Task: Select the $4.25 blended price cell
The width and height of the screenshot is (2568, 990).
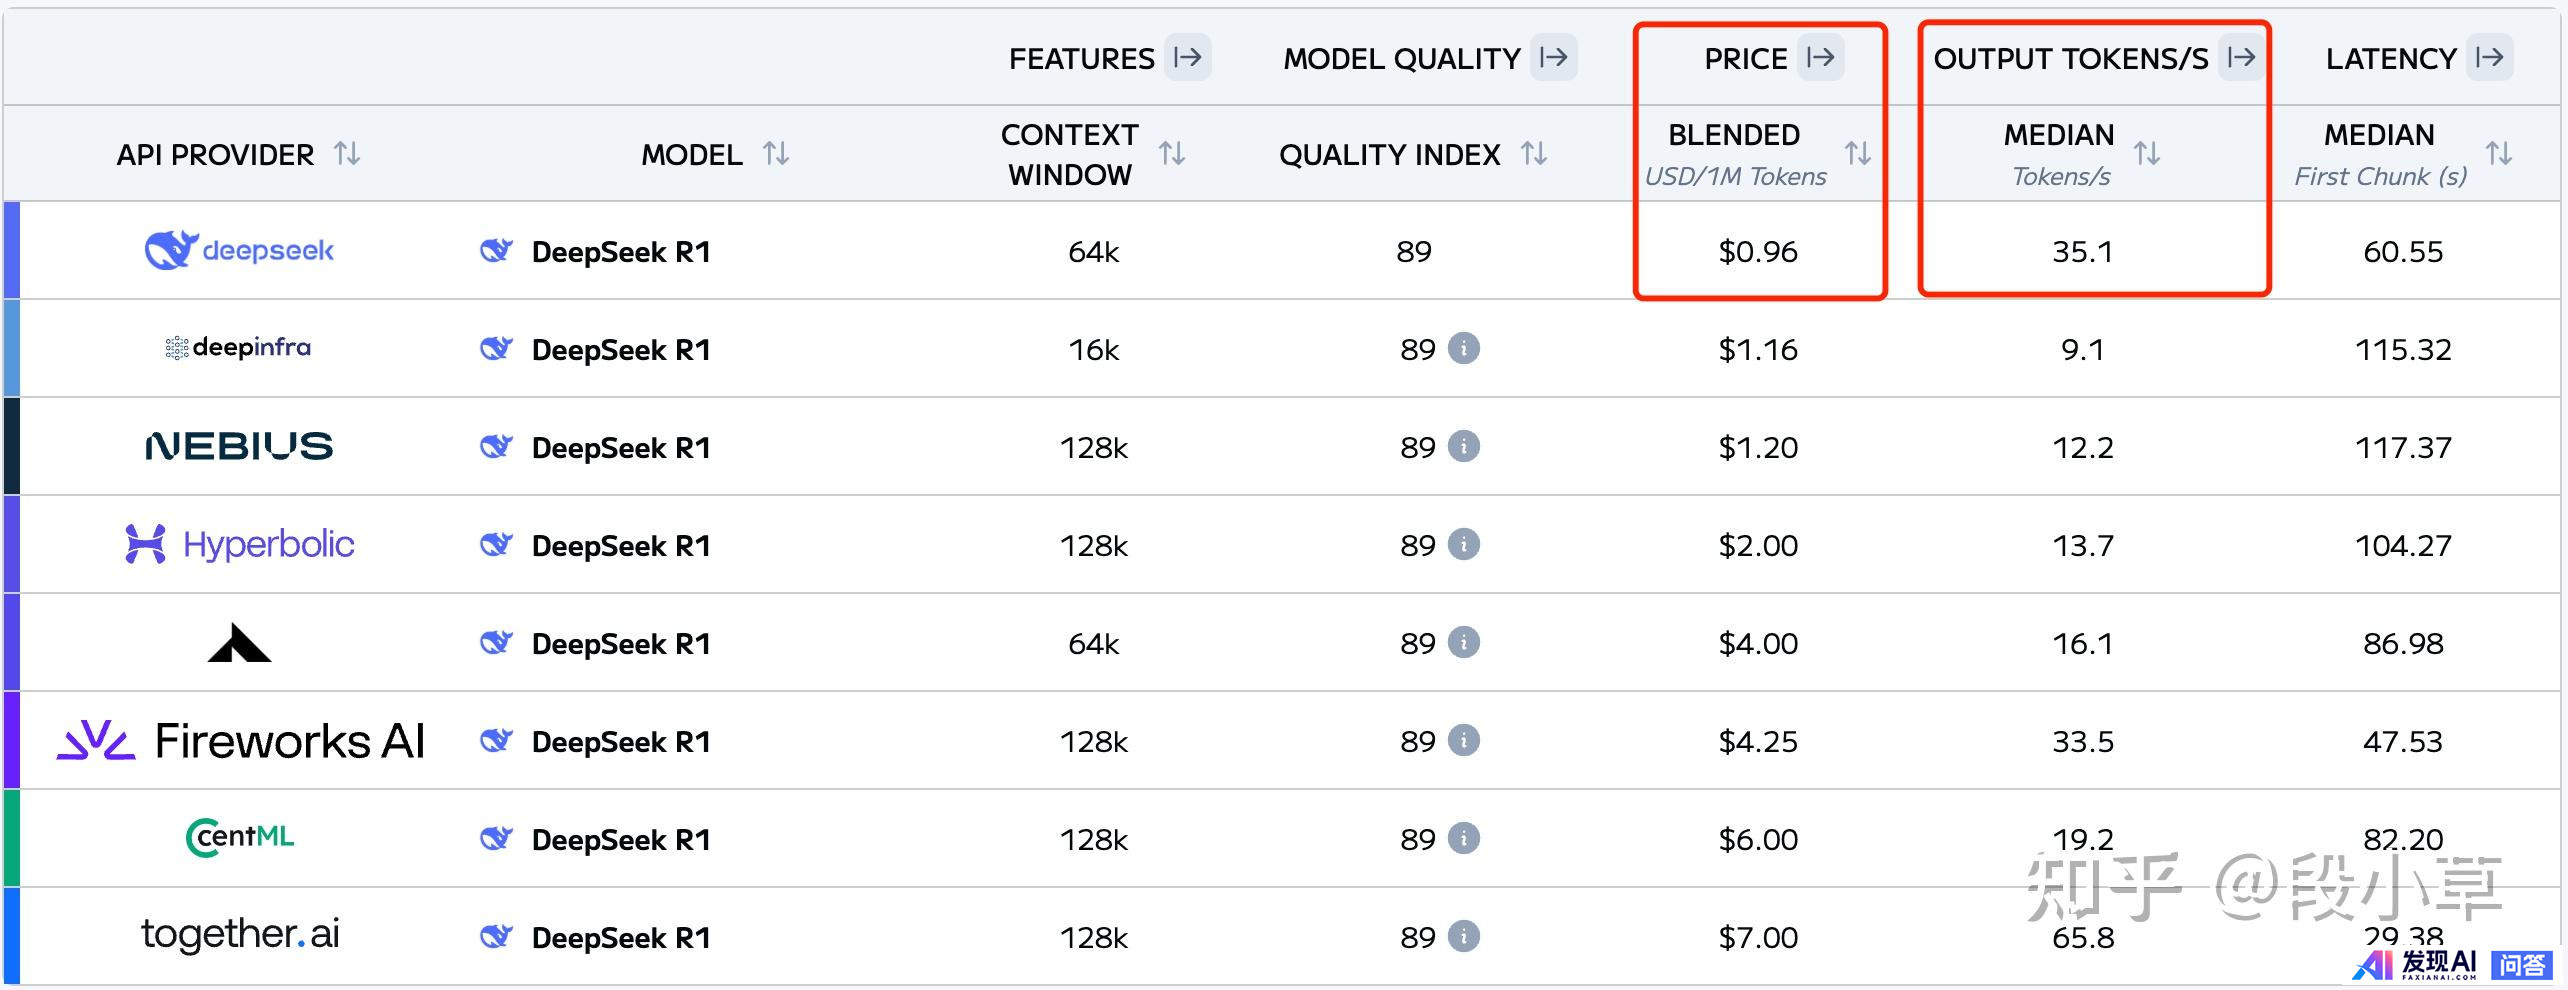Action: 1758,741
